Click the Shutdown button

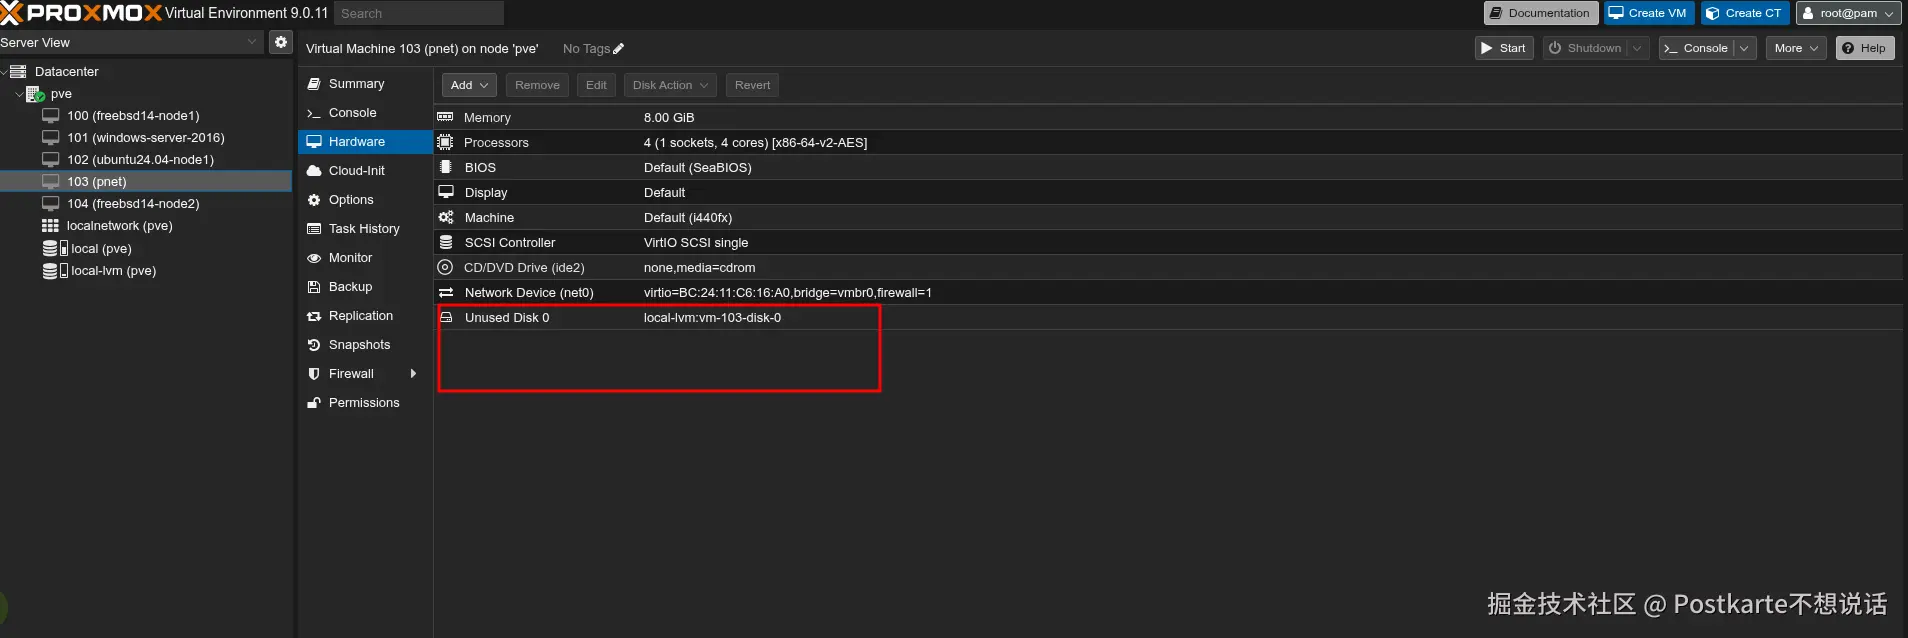point(1585,48)
